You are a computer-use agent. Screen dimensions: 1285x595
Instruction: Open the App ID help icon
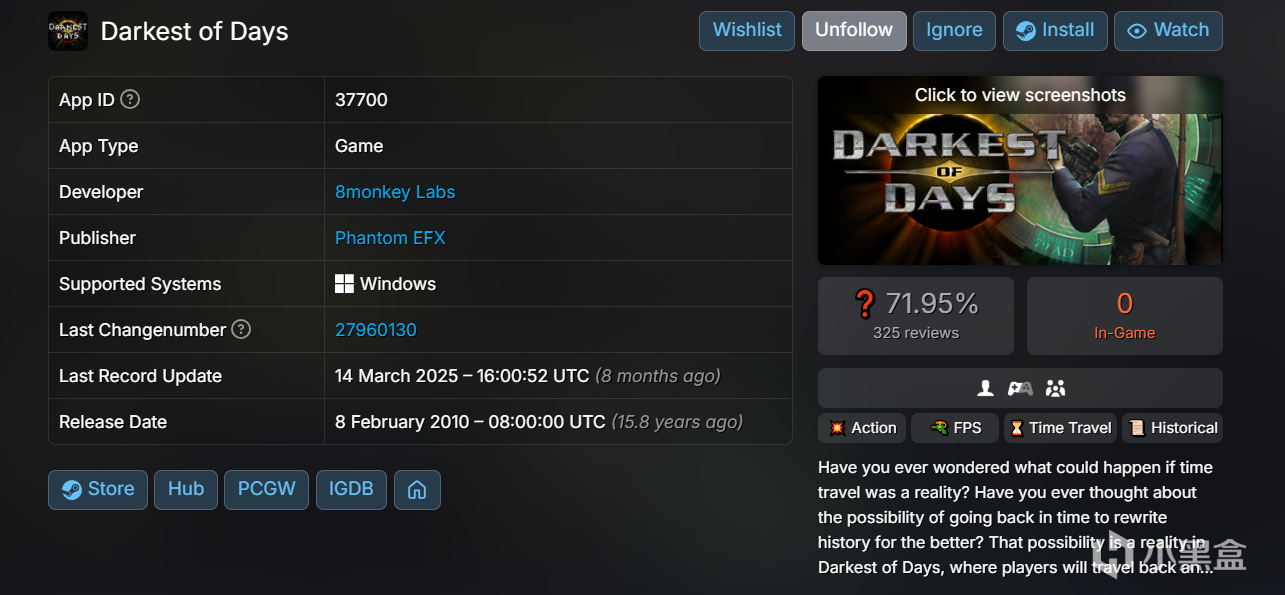[x=130, y=99]
